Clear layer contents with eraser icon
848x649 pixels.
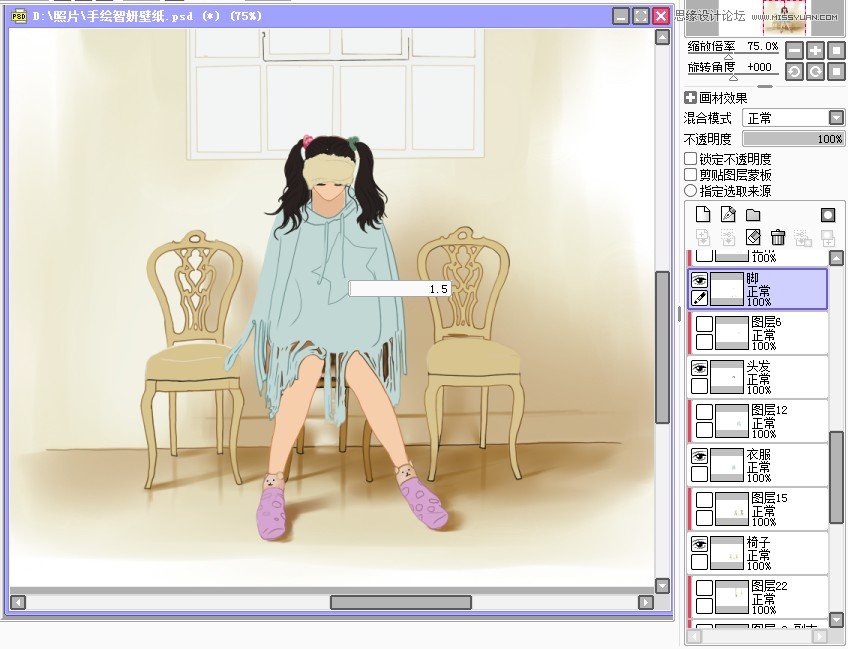(753, 237)
